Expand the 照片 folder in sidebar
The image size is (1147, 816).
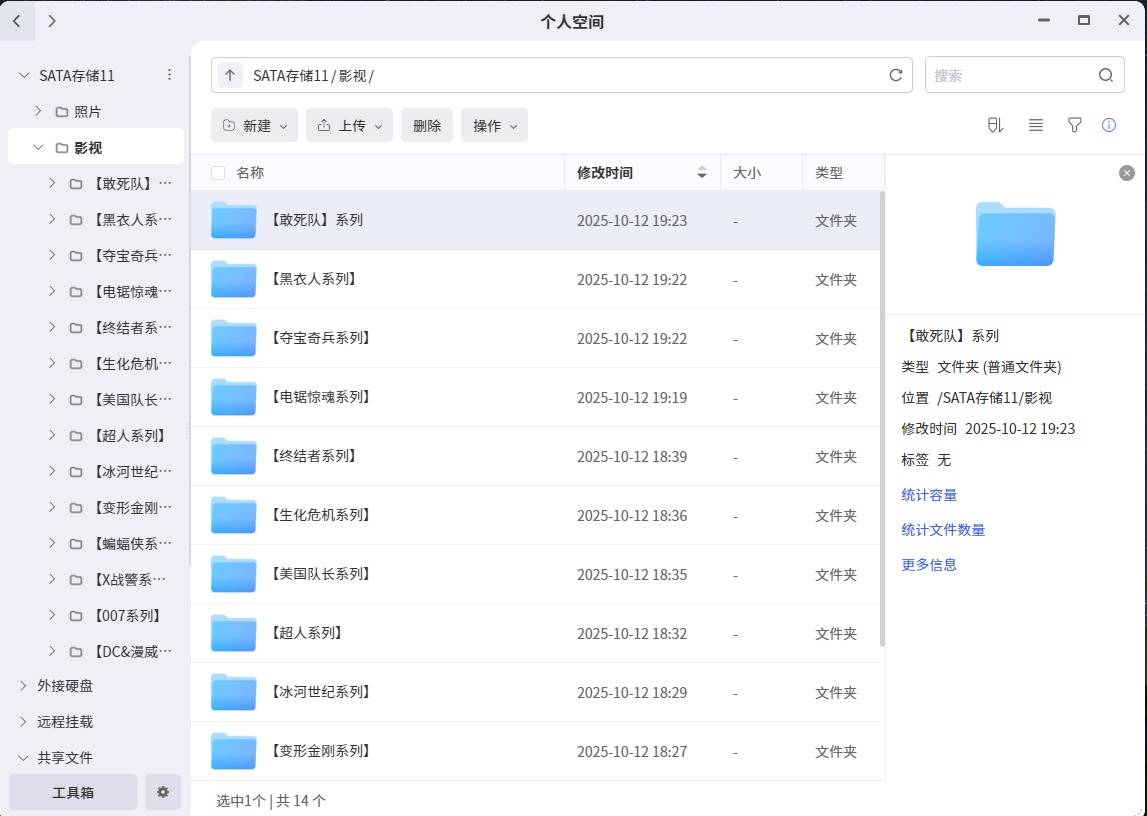point(38,111)
